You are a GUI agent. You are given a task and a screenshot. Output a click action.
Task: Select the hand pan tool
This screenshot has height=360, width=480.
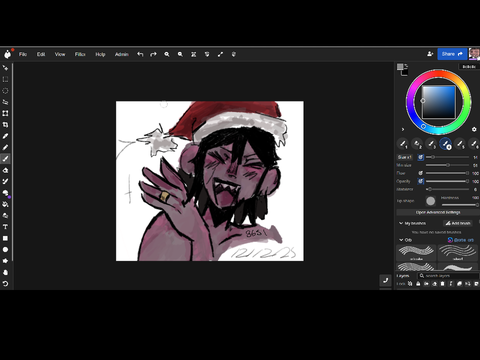coord(5,272)
